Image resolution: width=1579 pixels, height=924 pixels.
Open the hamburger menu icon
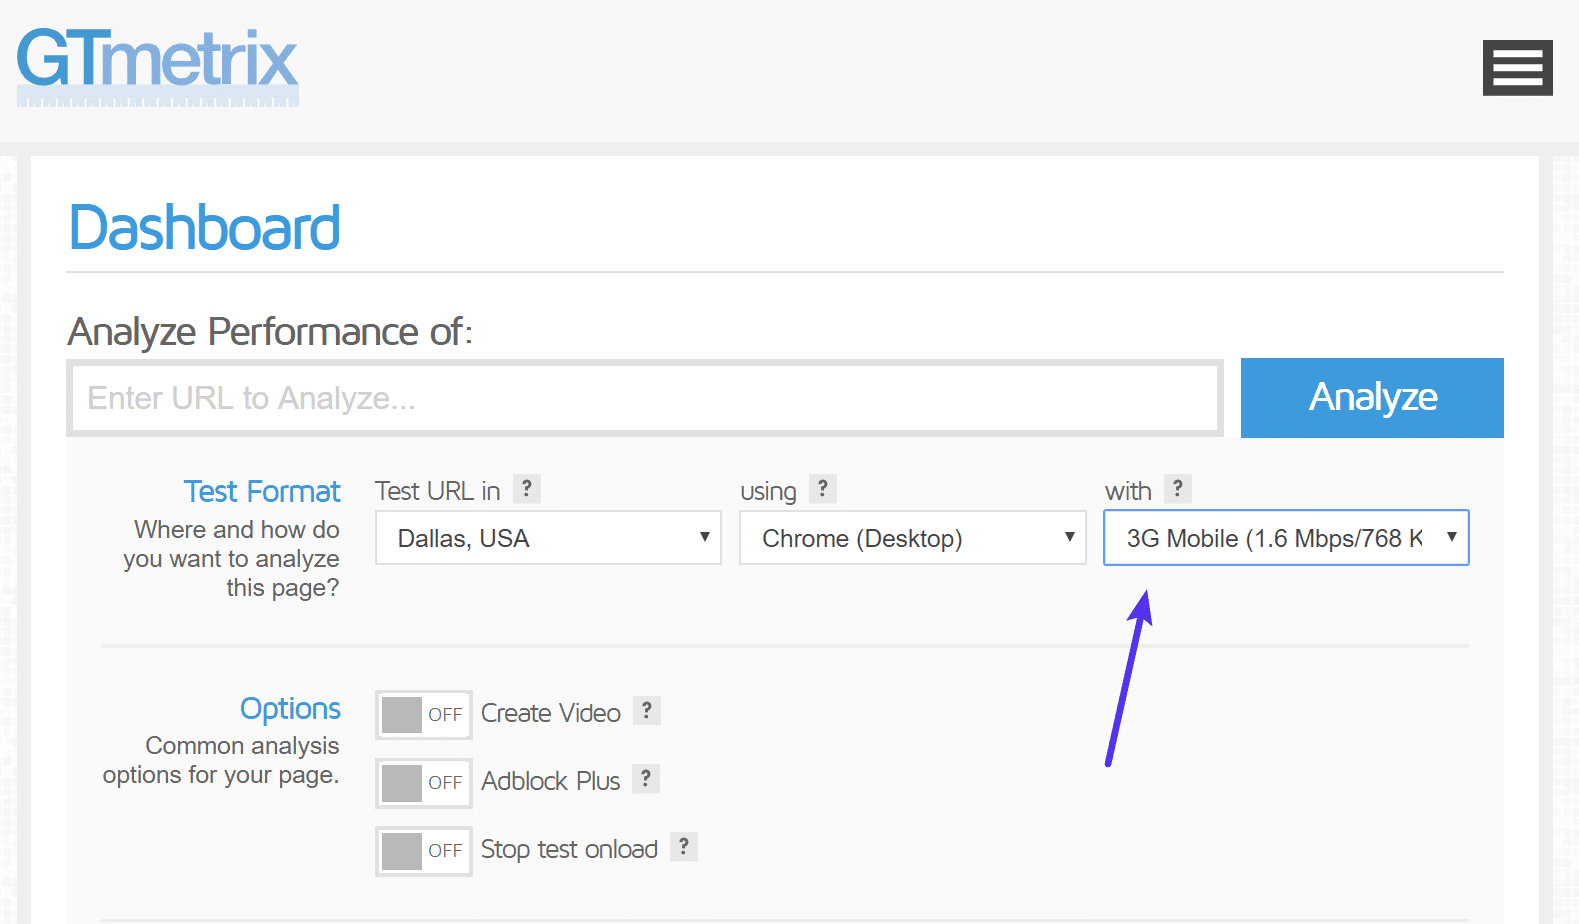tap(1517, 68)
